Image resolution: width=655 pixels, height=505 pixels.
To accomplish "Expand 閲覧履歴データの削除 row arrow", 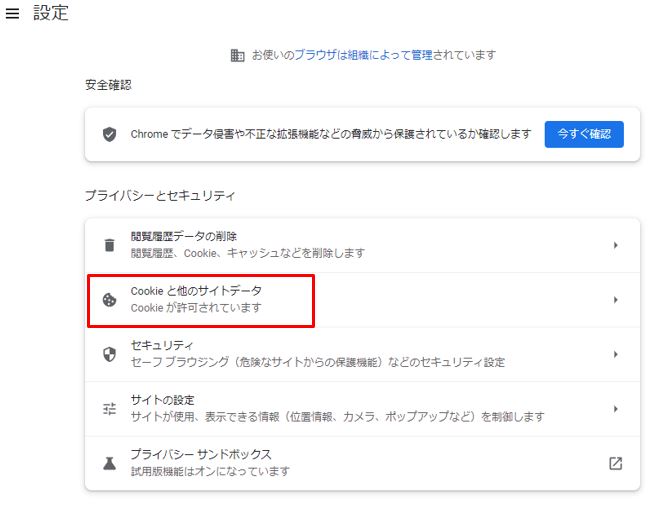I will (x=616, y=245).
